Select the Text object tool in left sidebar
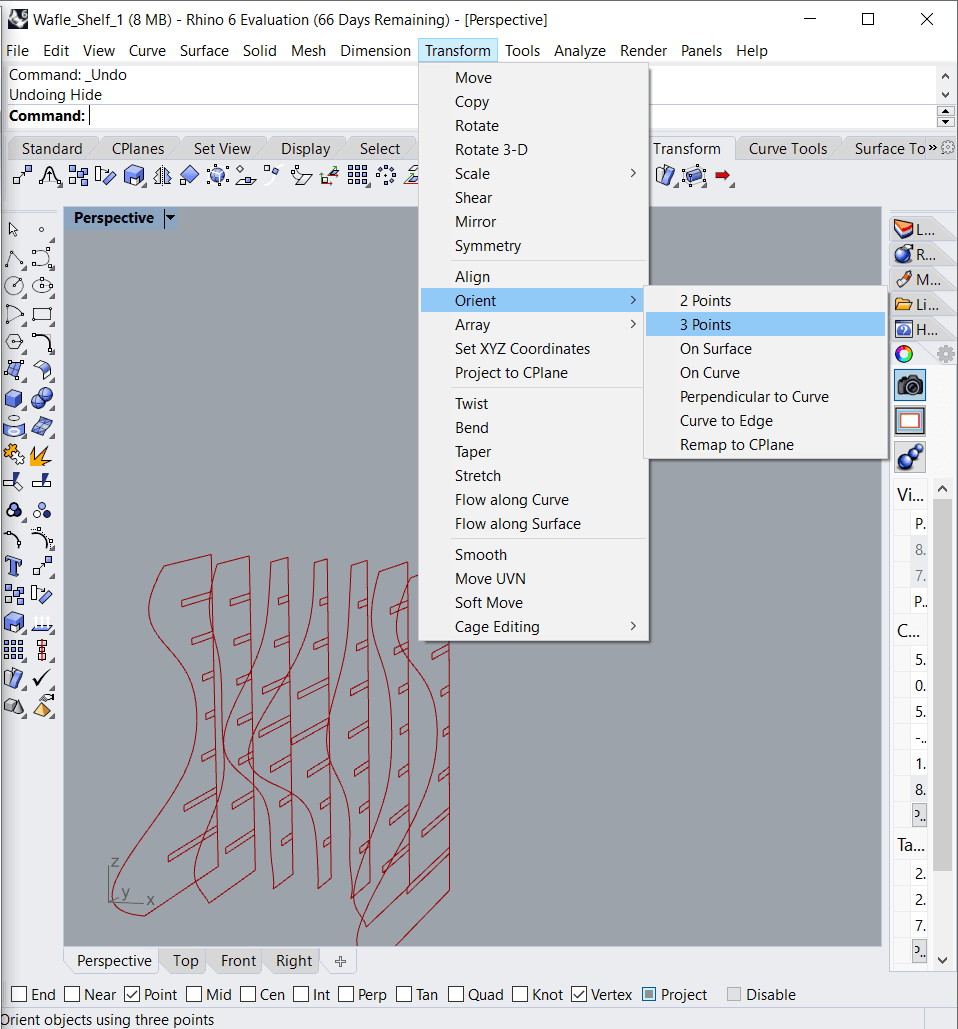This screenshot has width=958, height=1029. coord(14,567)
